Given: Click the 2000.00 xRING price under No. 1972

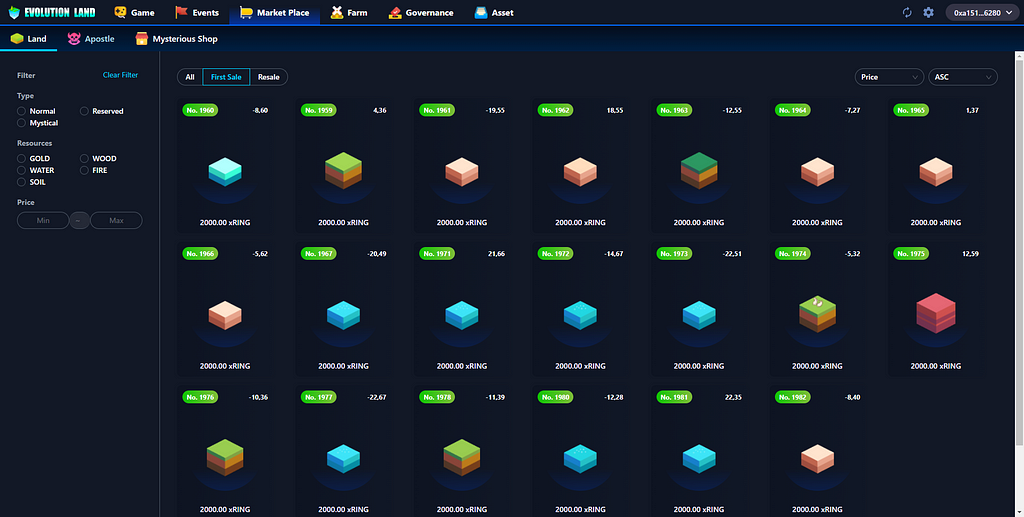Looking at the screenshot, I should pos(580,366).
